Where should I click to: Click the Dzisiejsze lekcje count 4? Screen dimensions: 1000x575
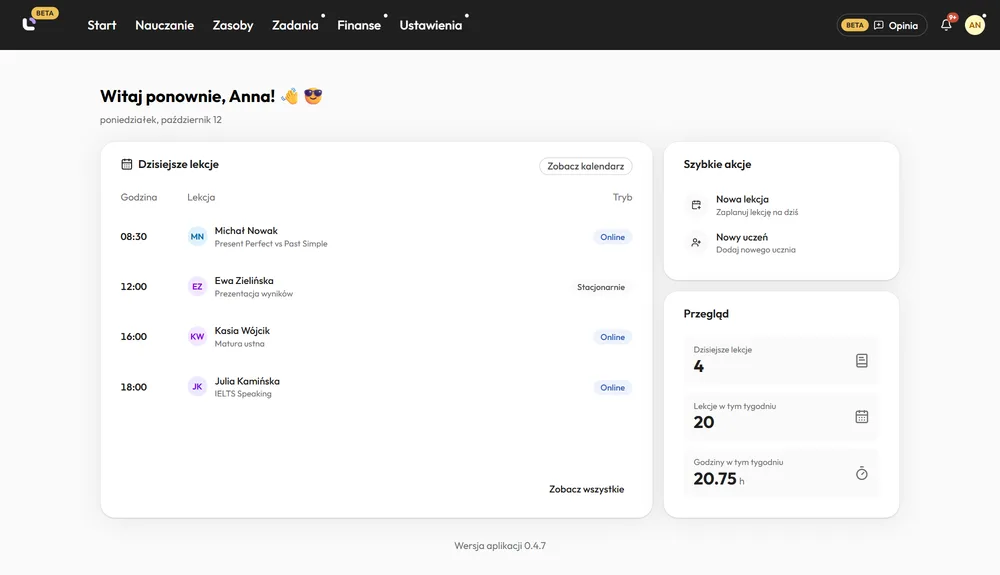698,366
